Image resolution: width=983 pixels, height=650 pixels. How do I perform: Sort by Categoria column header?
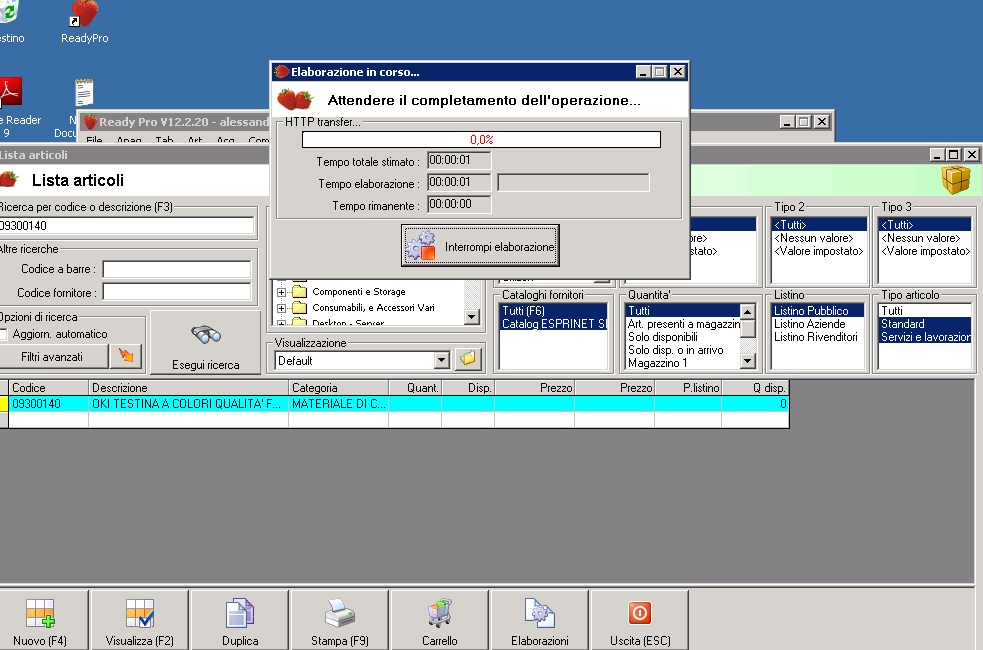coord(339,388)
